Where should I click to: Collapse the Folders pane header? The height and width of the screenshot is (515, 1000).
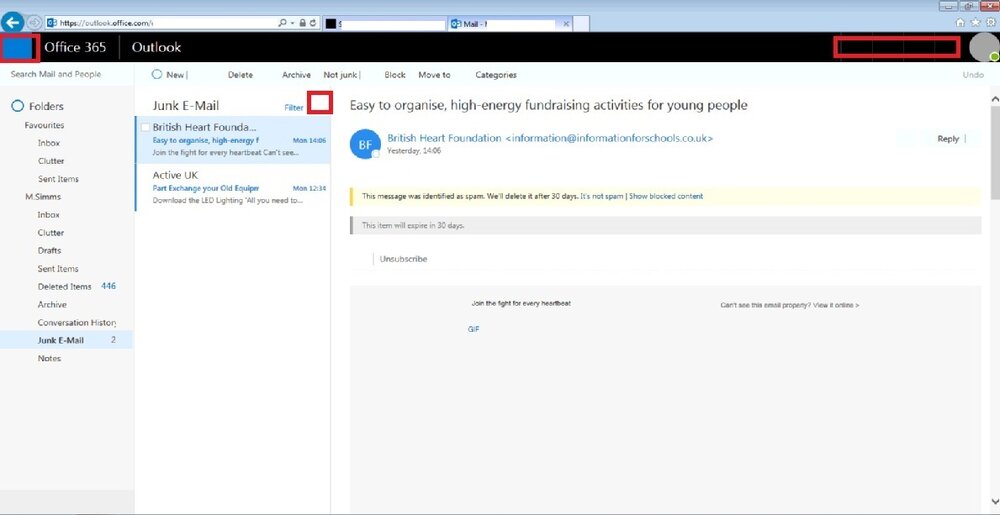click(x=47, y=106)
